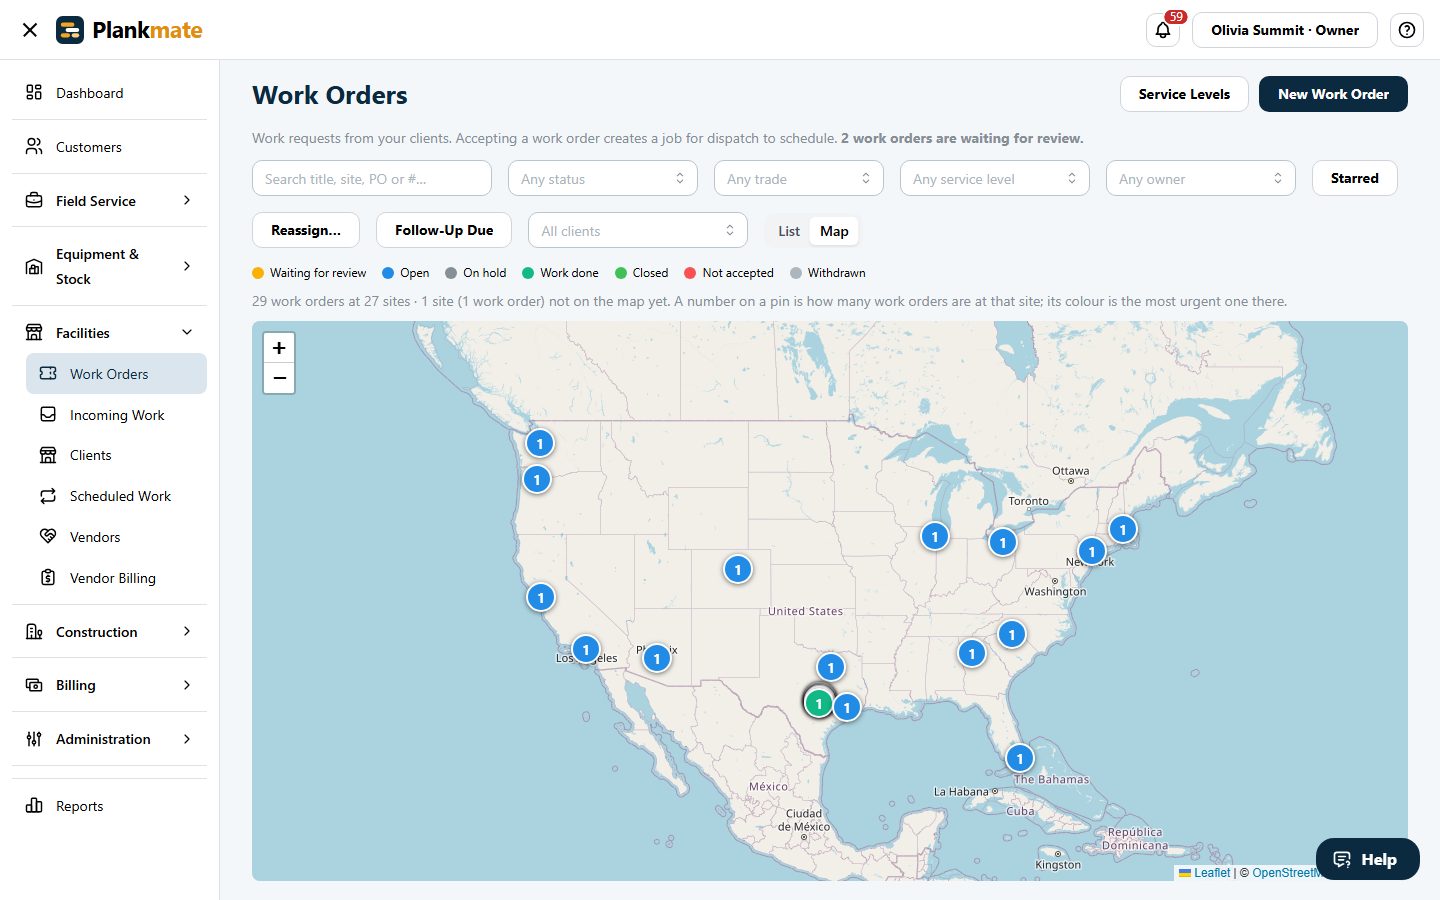Click the search title, site, PO field
The height and width of the screenshot is (900, 1440).
pyautogui.click(x=372, y=178)
